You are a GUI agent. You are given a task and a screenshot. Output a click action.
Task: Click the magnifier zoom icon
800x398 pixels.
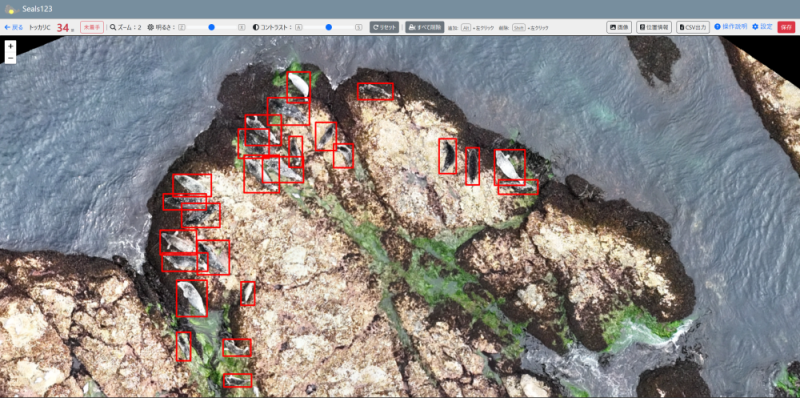(x=113, y=28)
